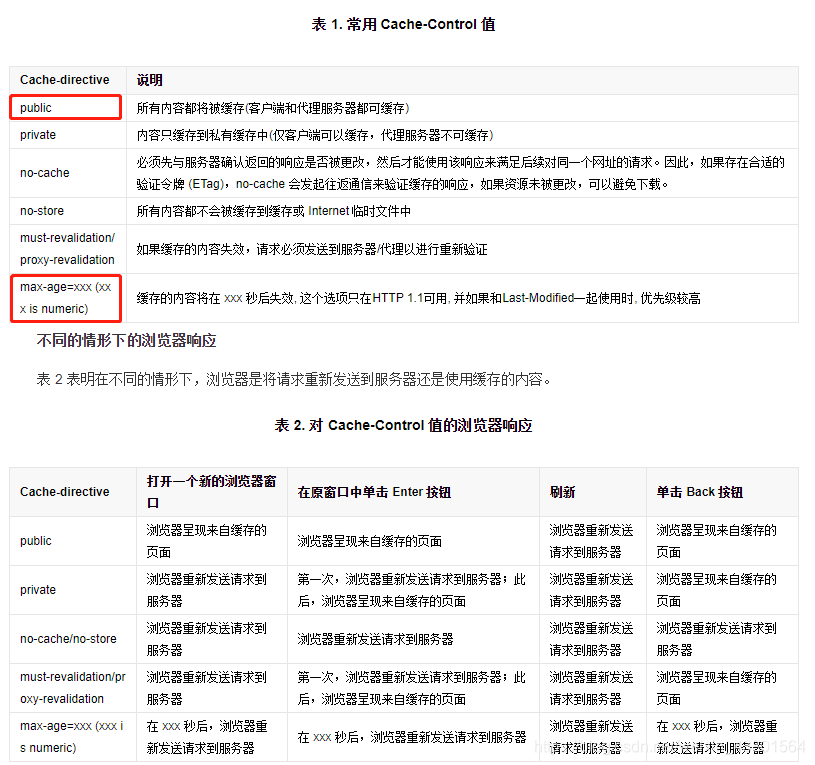Click the 表 2. 对 Cache-Control 值的浏览器响应 title
The image size is (815, 765).
403,425
